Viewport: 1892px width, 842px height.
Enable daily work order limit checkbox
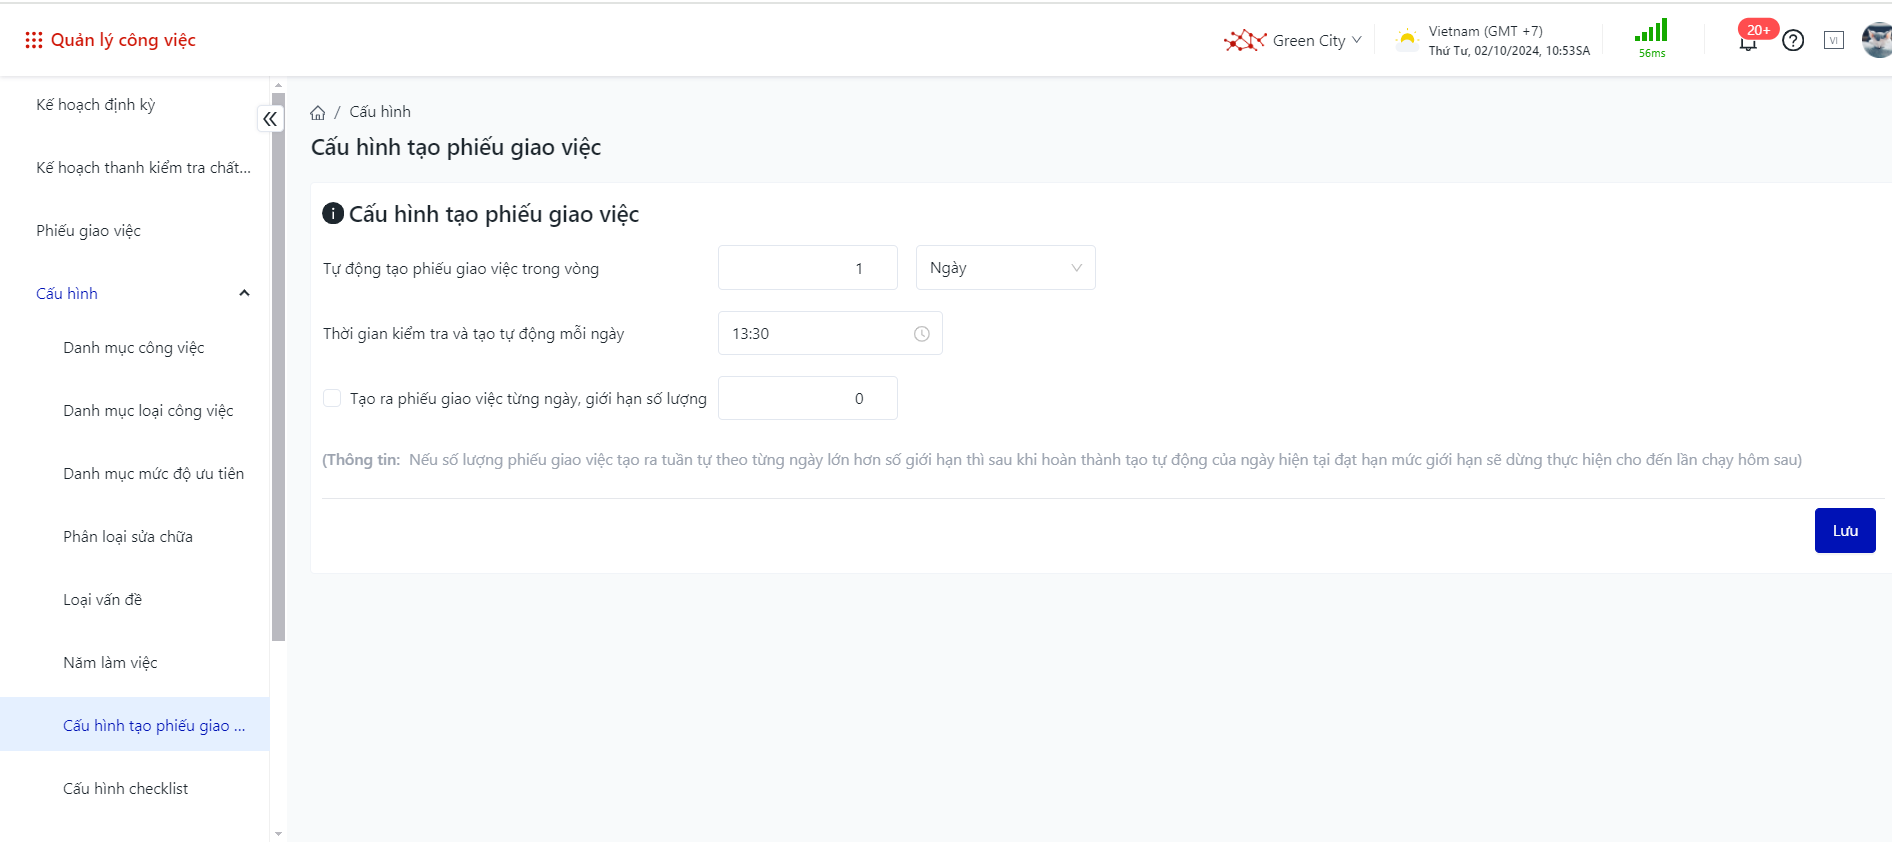332,398
